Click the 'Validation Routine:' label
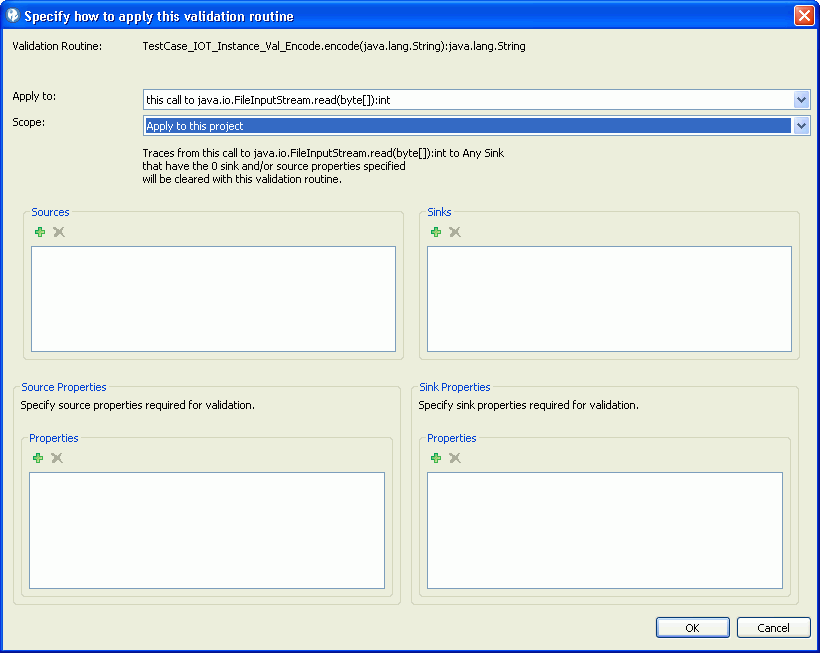 57,46
